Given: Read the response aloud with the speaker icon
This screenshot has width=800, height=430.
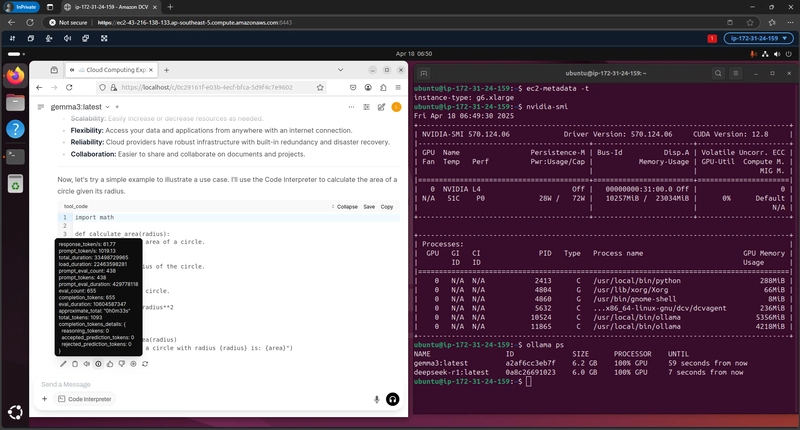Looking at the screenshot, I should tap(87, 364).
